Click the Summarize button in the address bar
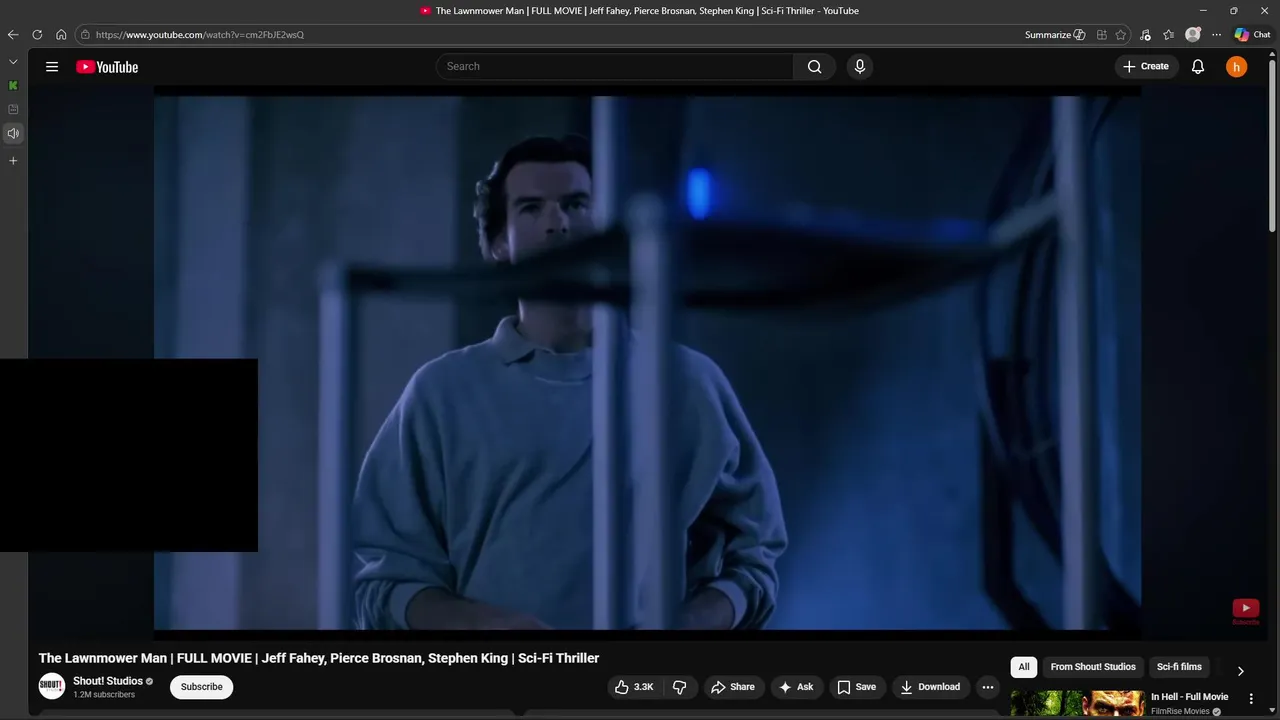The width and height of the screenshot is (1280, 720). coord(1055,34)
